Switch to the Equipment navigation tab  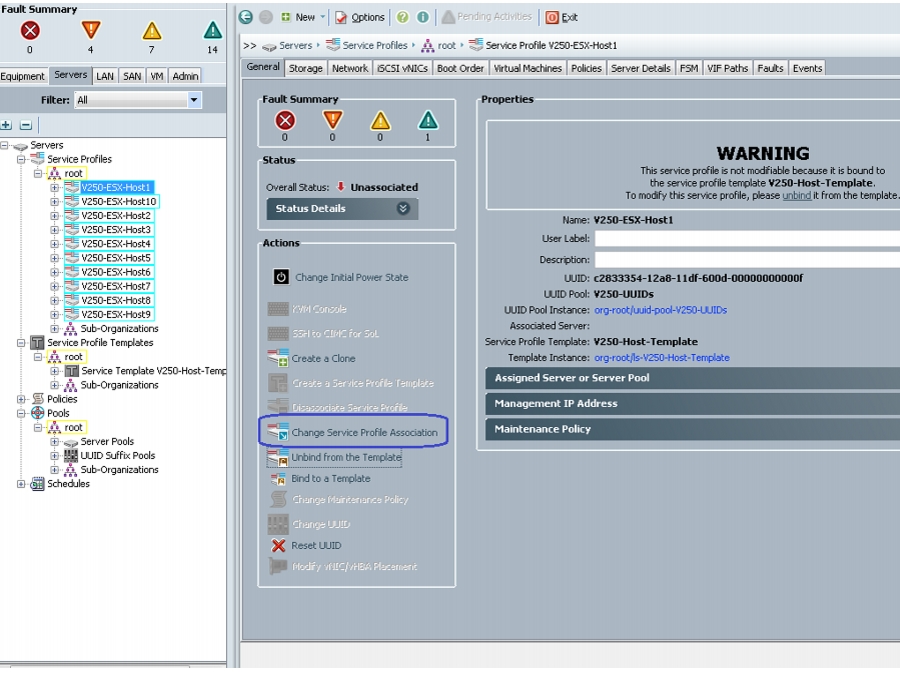(x=22, y=76)
